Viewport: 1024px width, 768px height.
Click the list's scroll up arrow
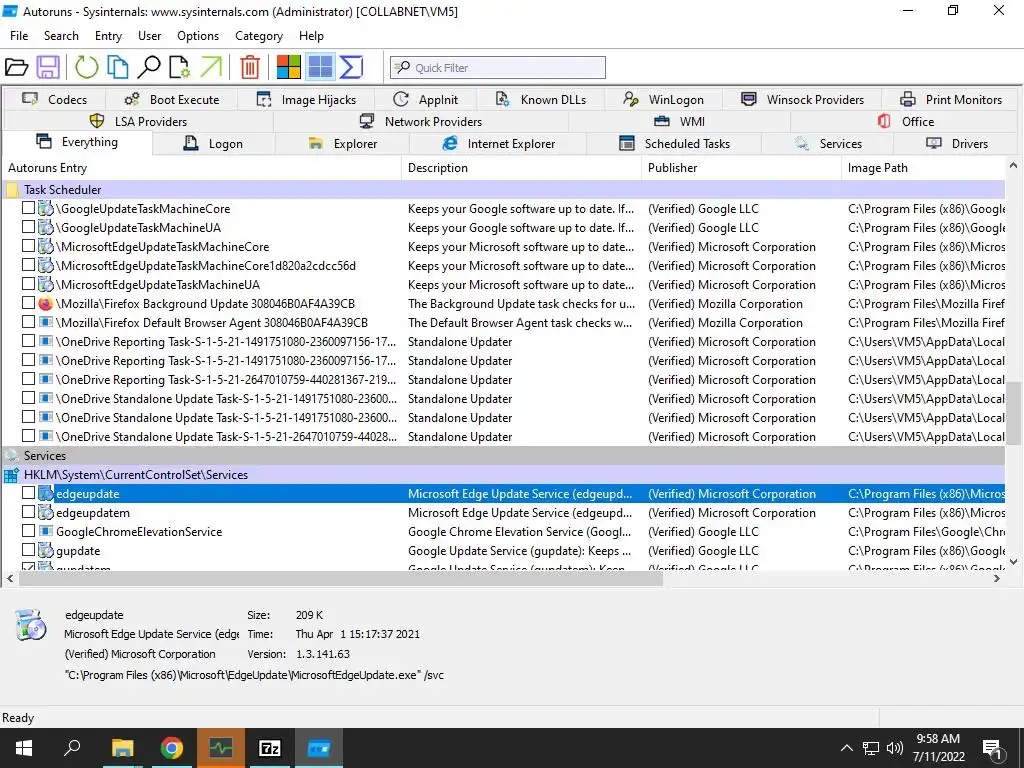(x=1013, y=166)
